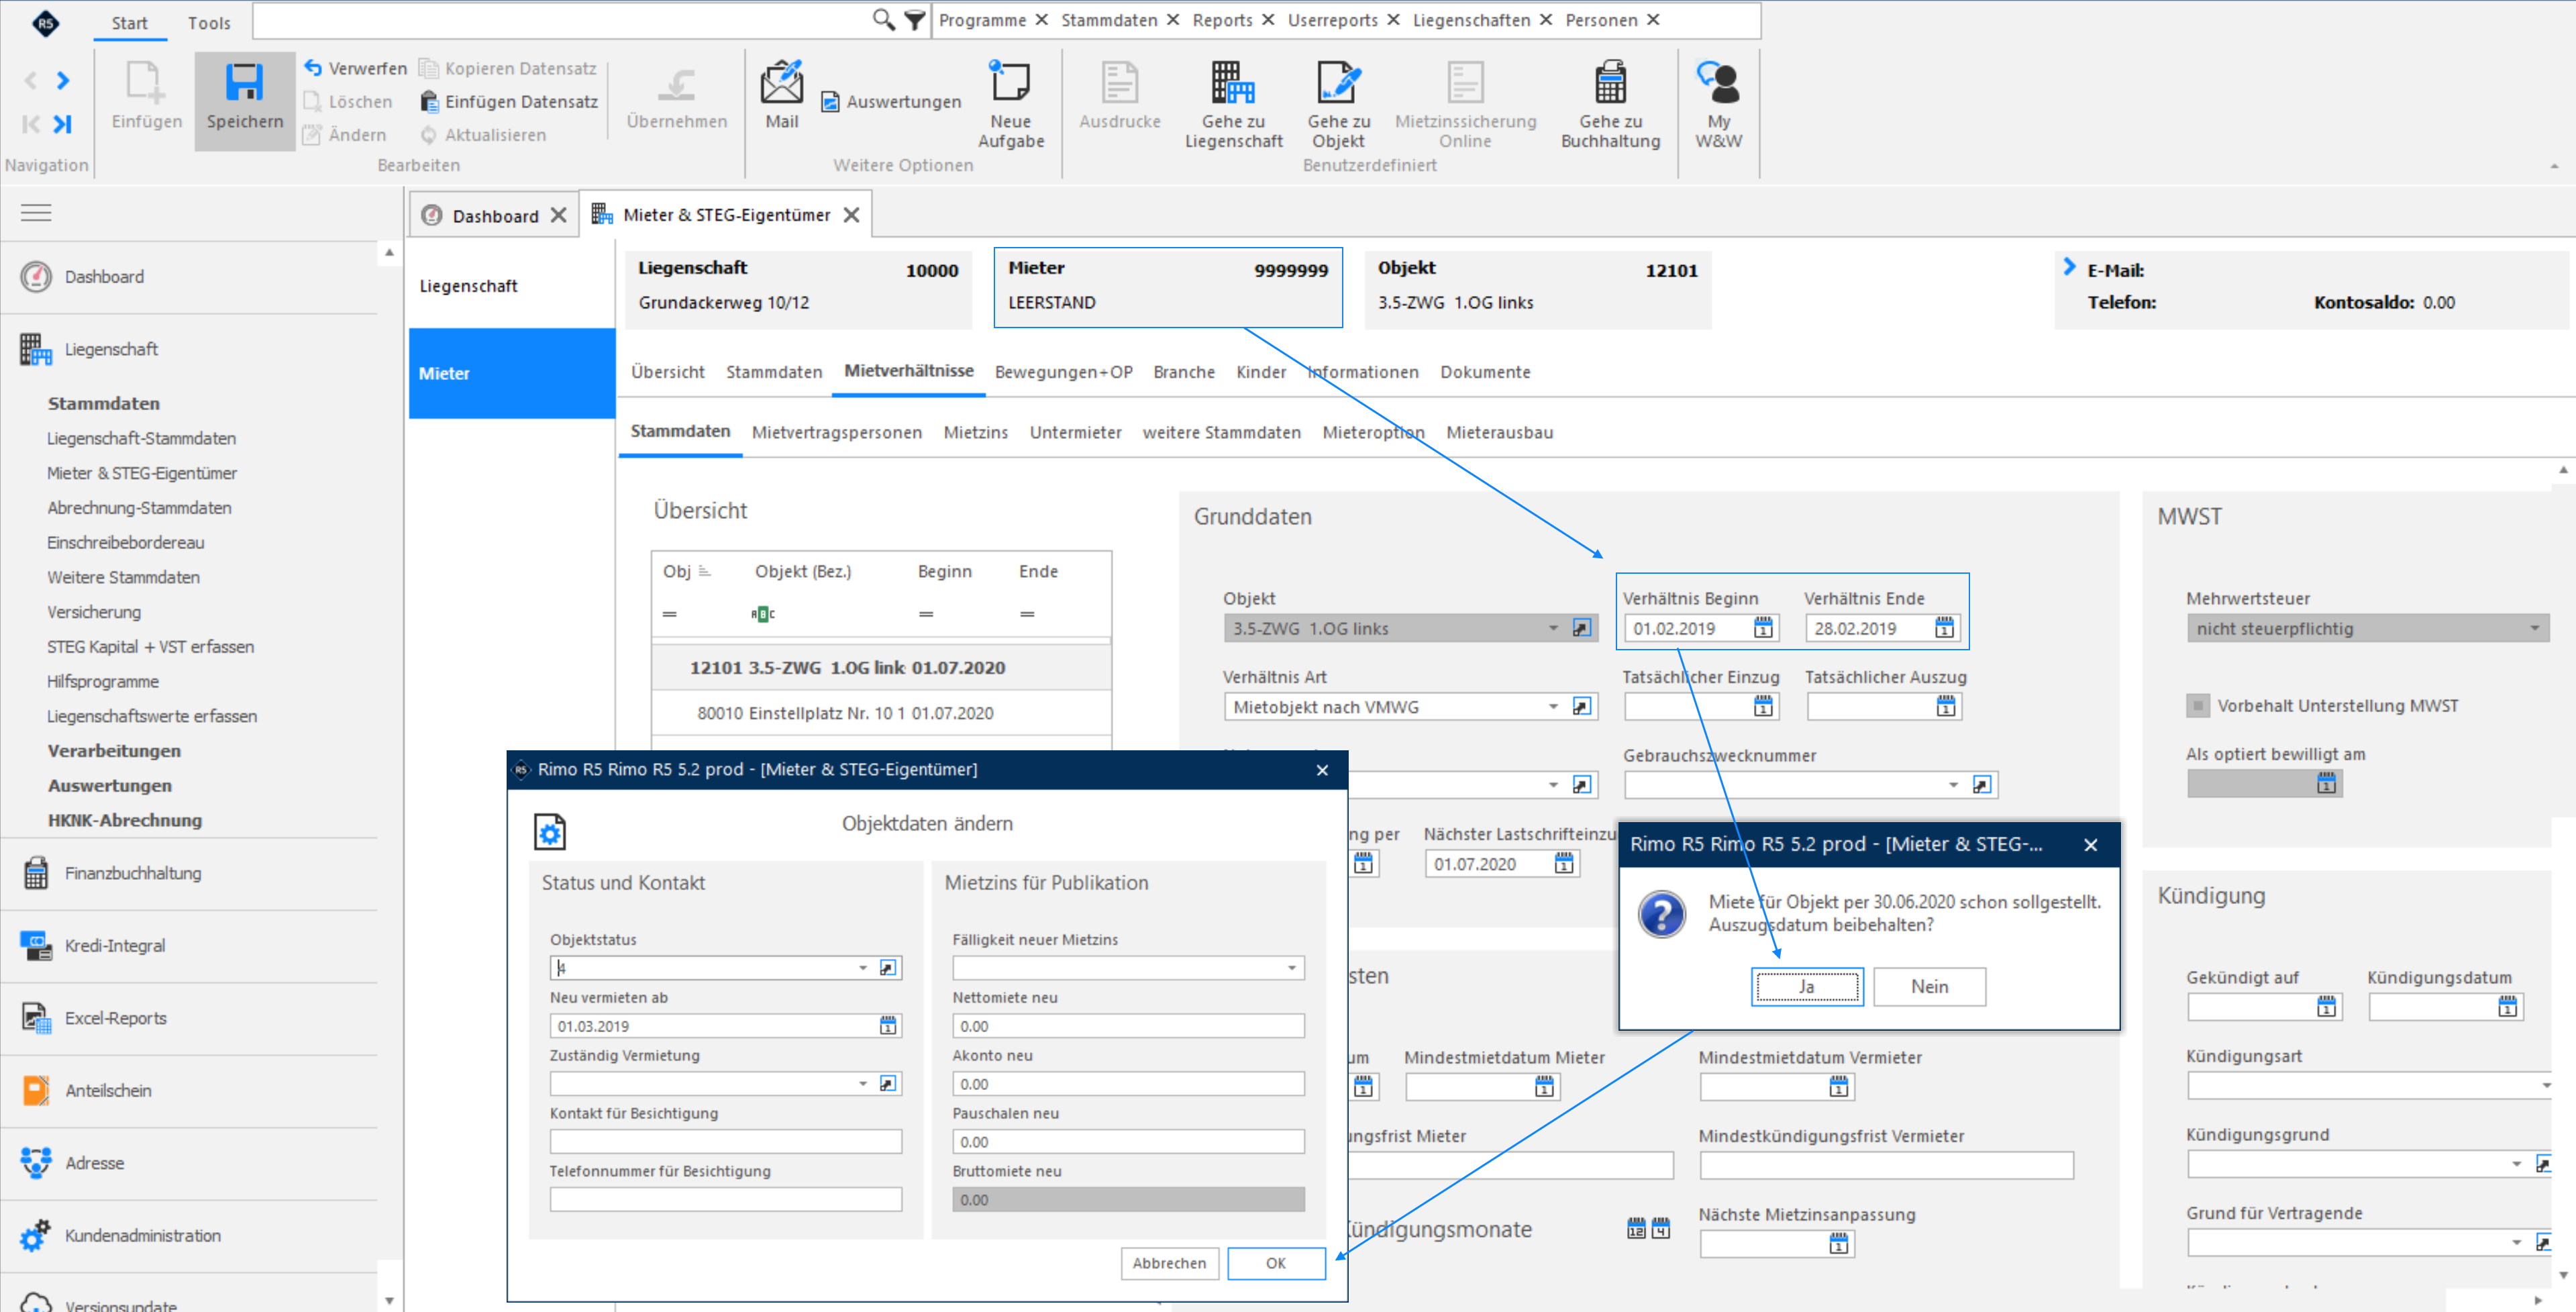Open the Mail icon in ribbon

click(x=781, y=82)
